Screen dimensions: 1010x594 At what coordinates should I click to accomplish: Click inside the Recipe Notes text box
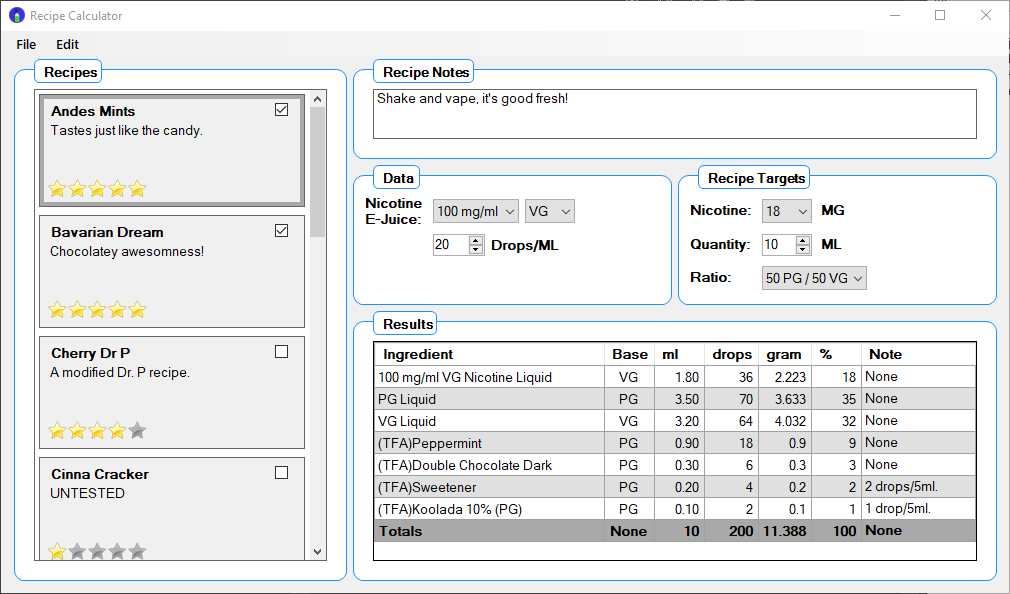674,114
